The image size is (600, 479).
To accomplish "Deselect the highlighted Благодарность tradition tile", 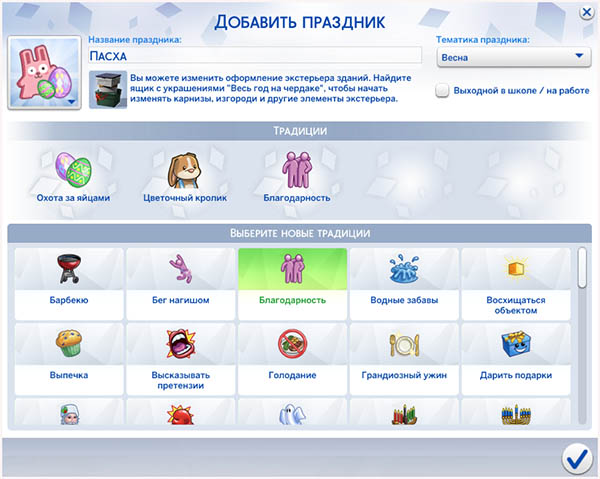I will click(292, 282).
